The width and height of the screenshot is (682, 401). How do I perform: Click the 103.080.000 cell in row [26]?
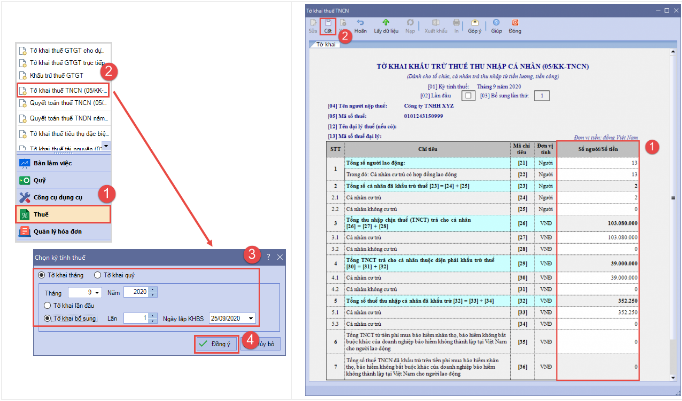(x=598, y=223)
